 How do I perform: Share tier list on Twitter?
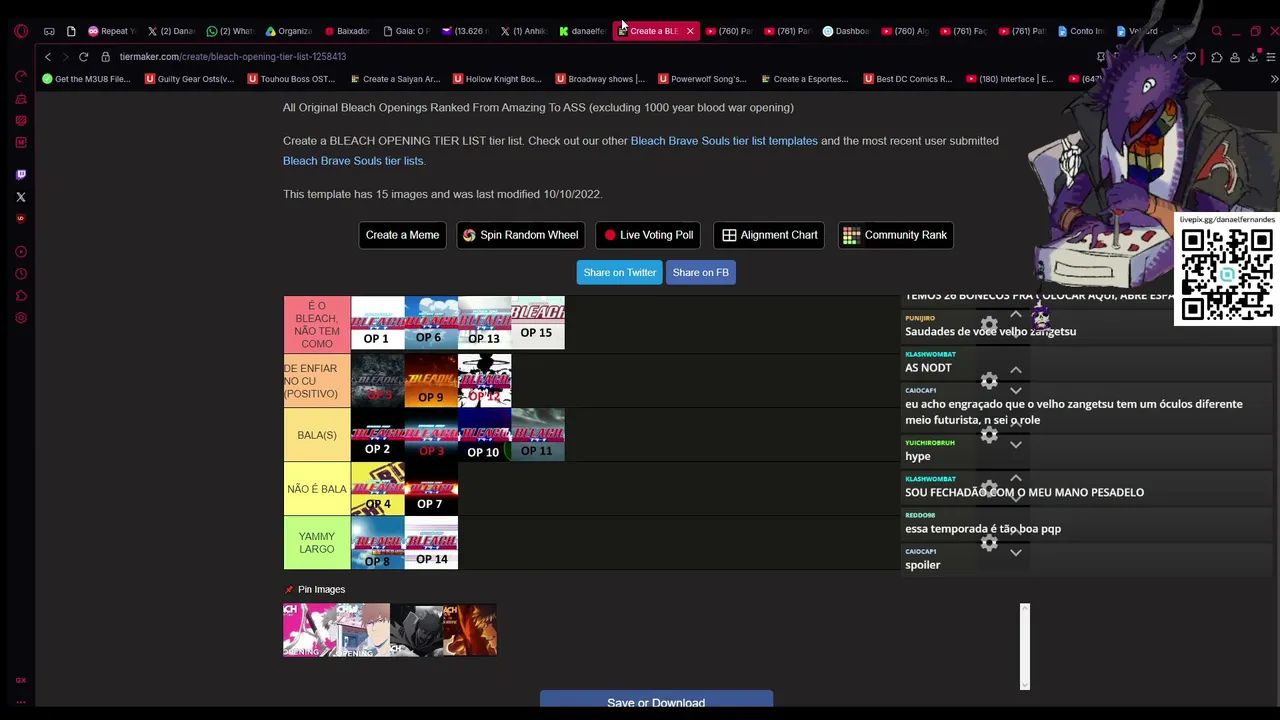[620, 272]
